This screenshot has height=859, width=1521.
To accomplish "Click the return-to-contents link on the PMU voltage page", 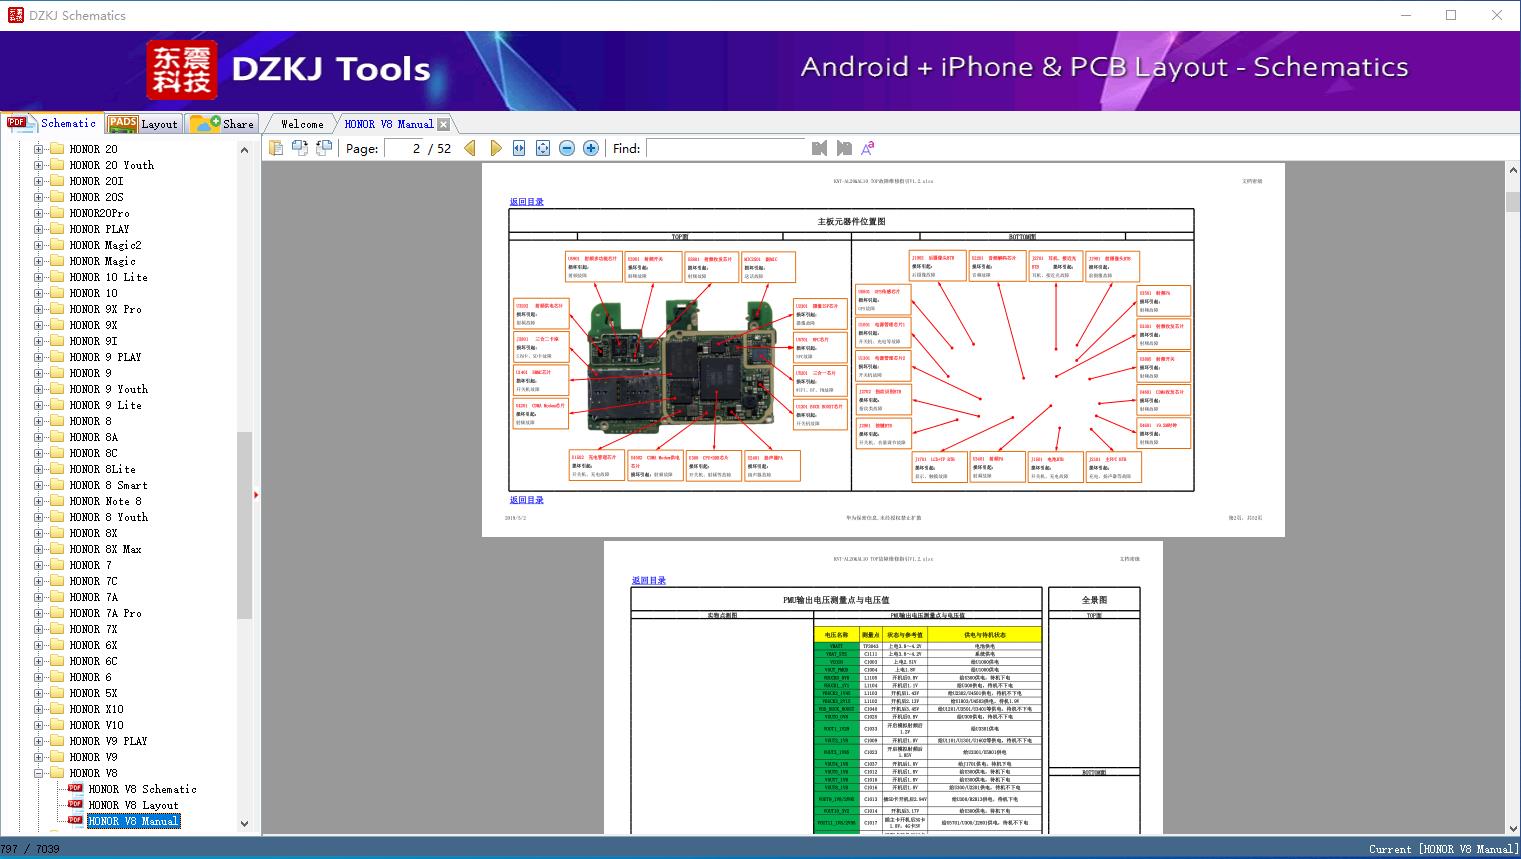I will pos(649,580).
